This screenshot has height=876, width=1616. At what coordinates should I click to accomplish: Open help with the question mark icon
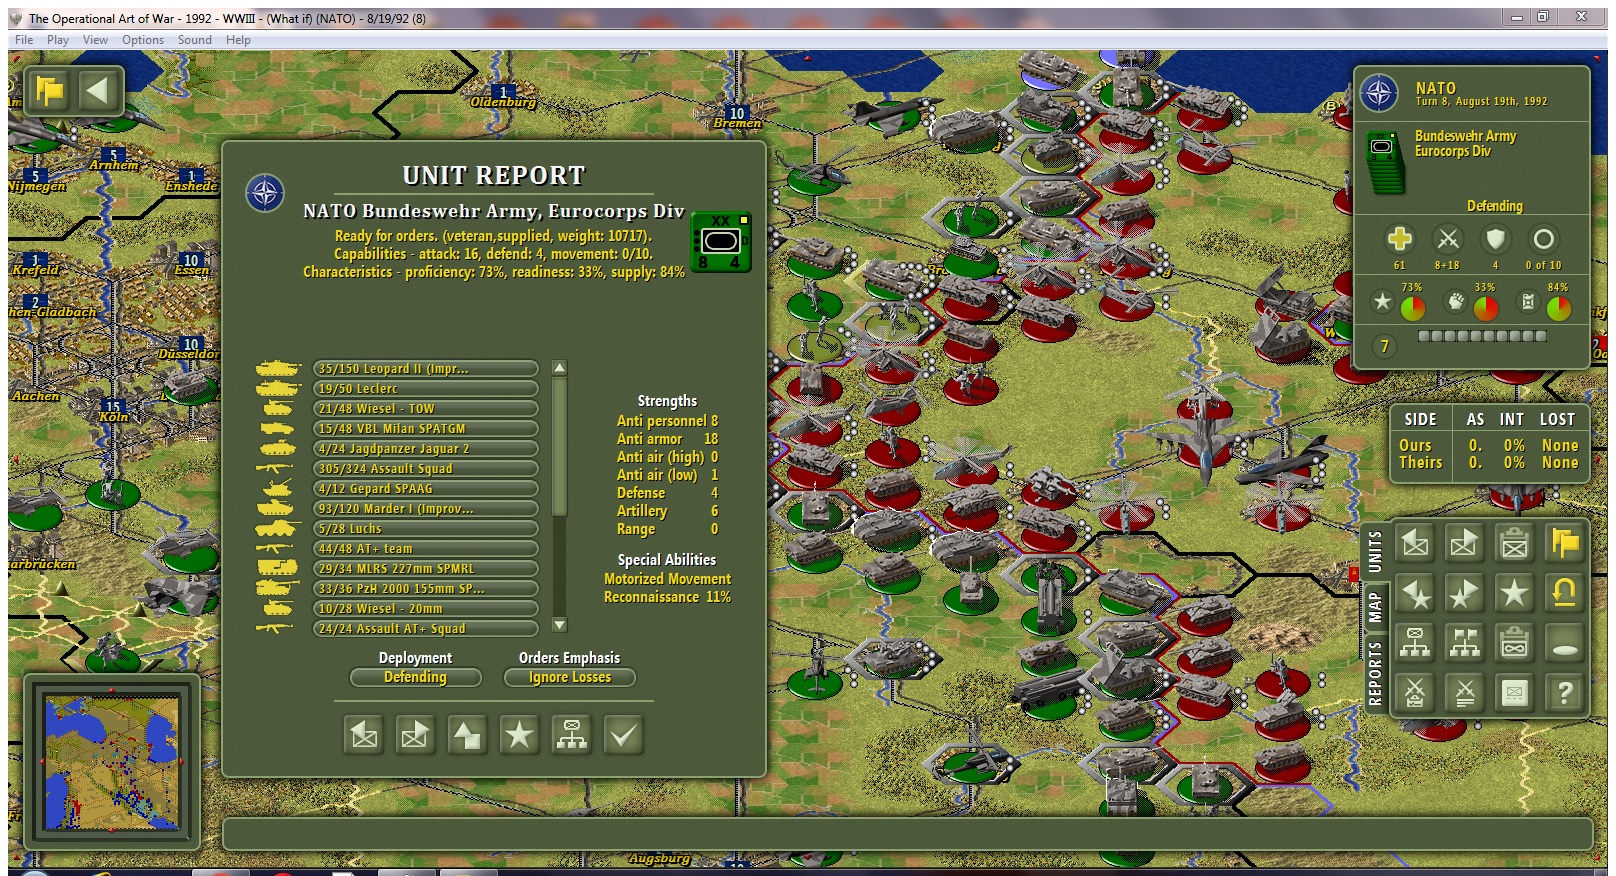click(x=1564, y=692)
